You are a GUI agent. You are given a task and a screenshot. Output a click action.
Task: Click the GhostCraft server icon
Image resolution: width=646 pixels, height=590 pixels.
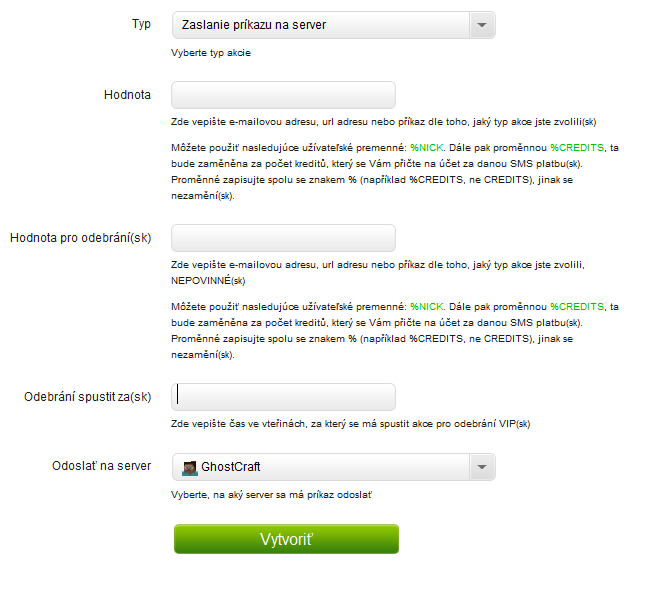[x=189, y=467]
